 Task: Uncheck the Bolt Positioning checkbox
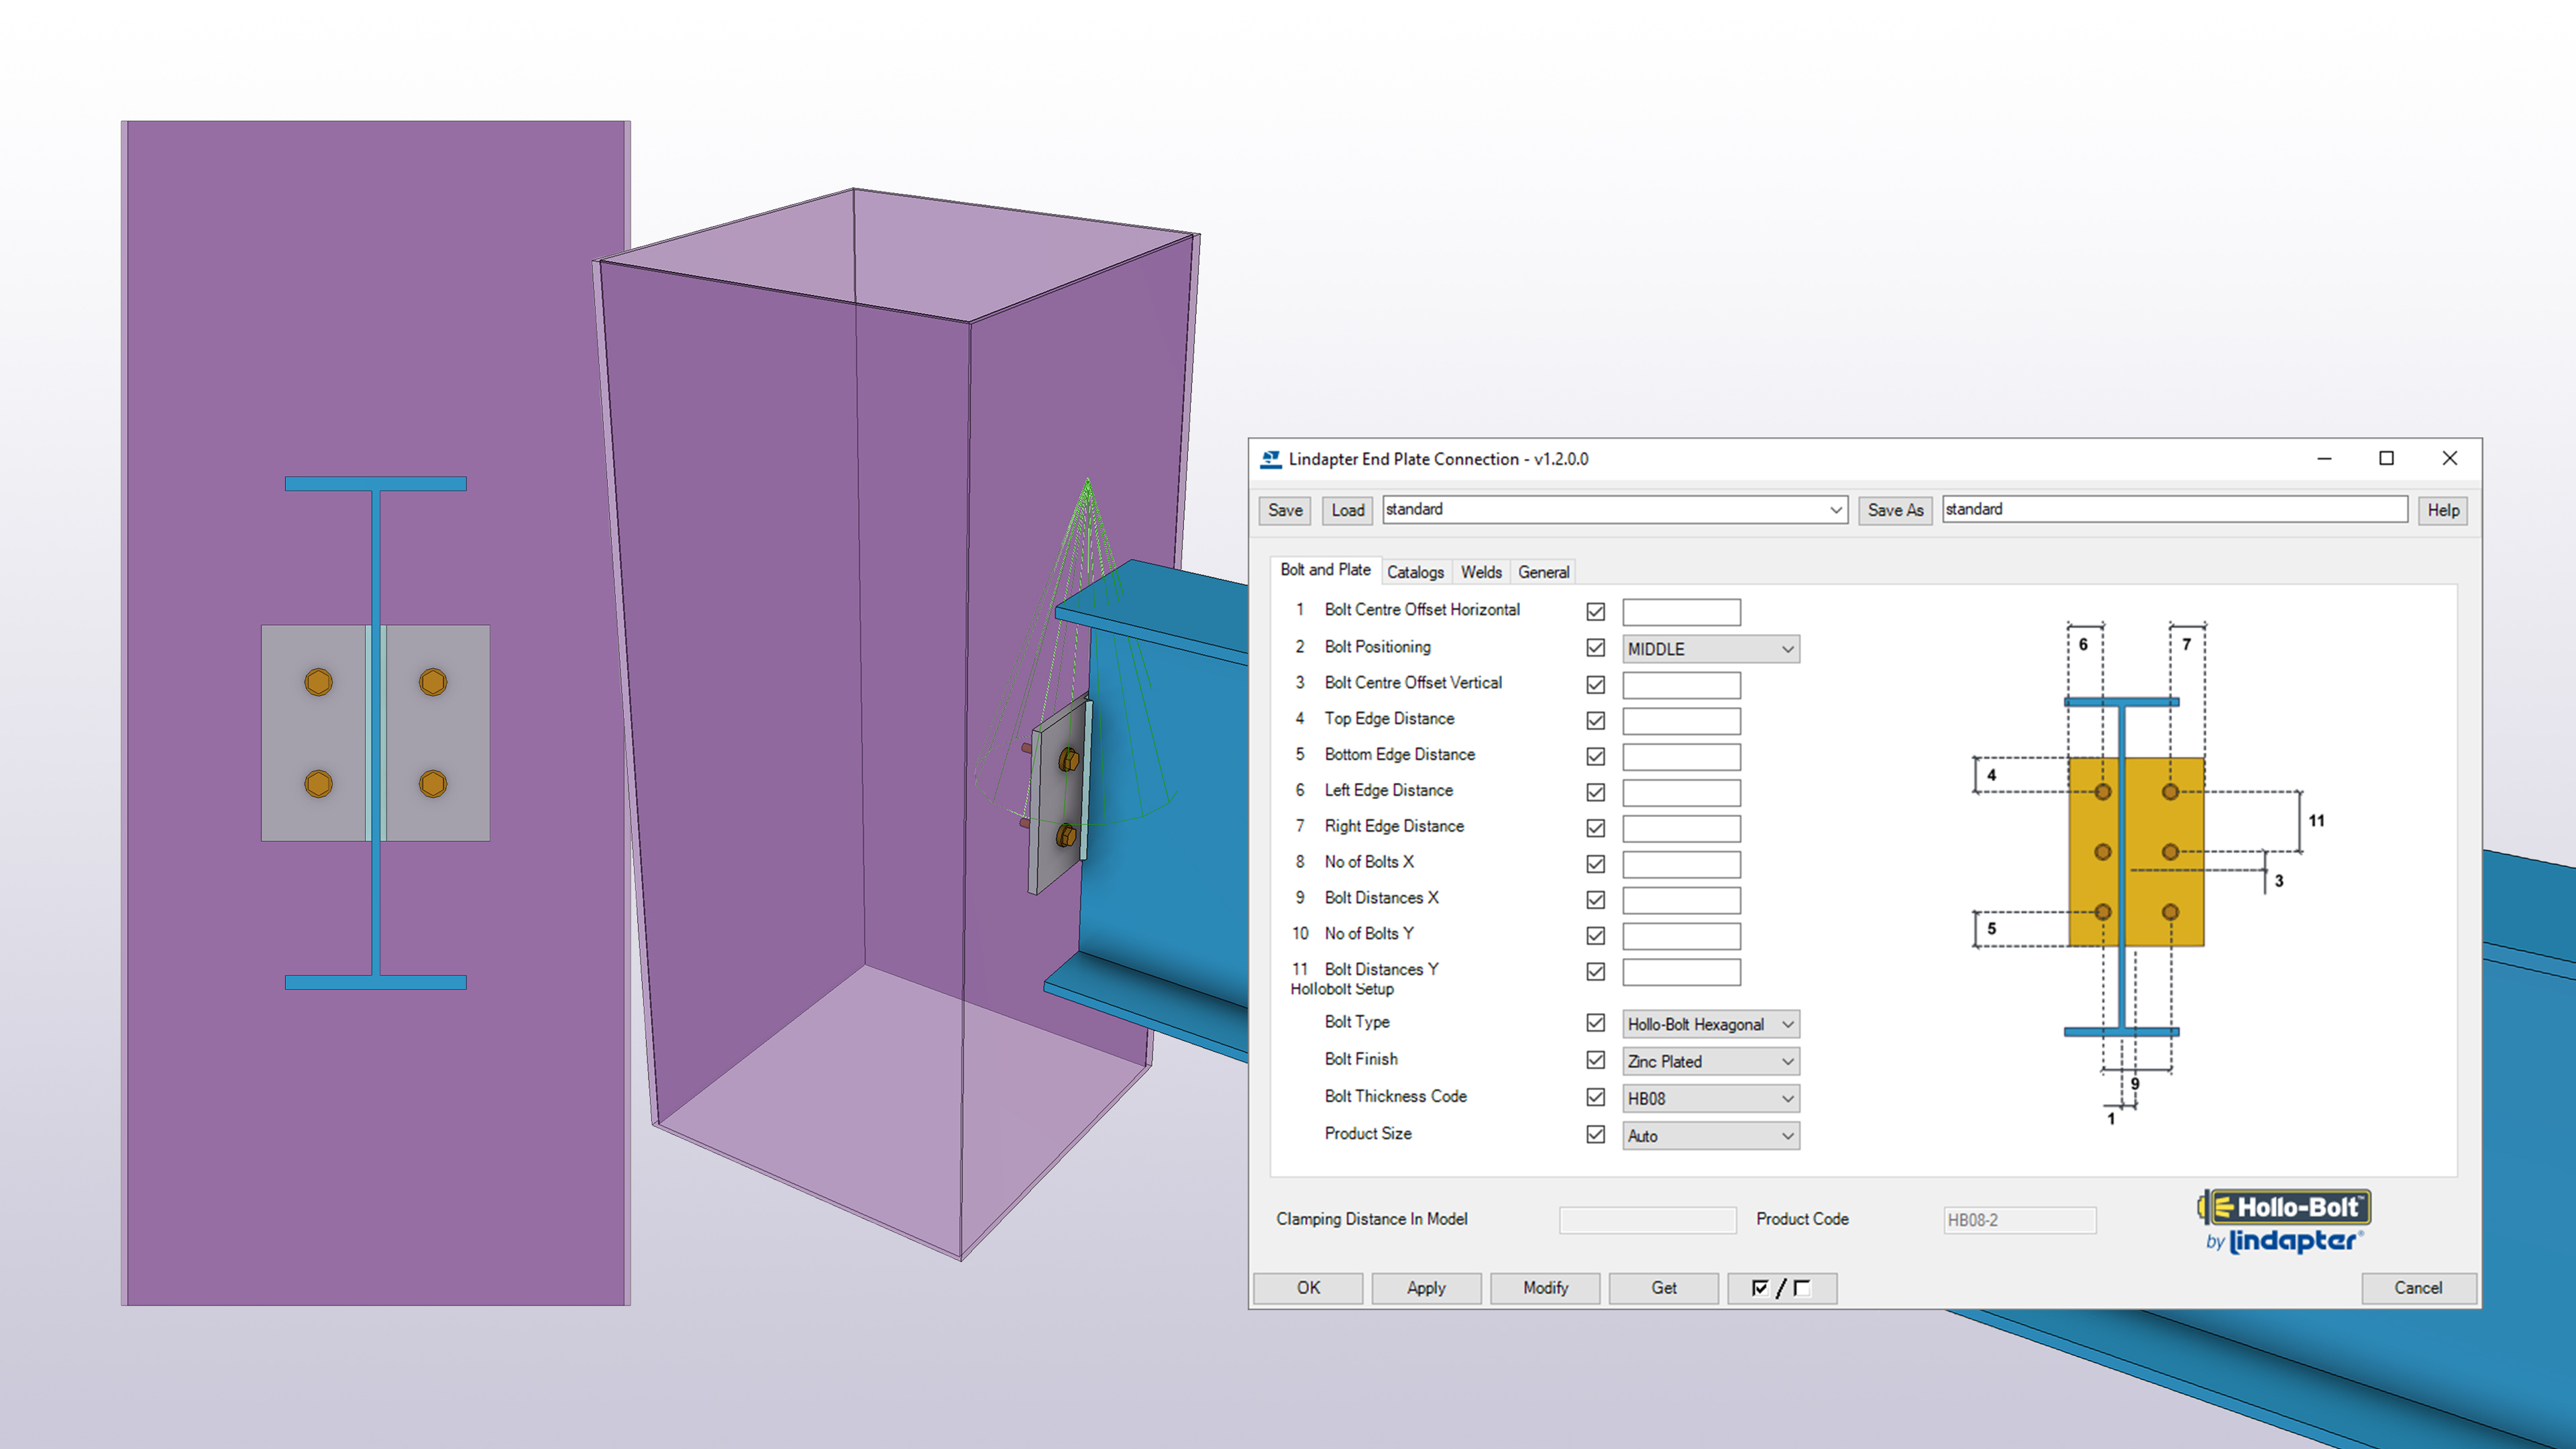(x=1596, y=648)
